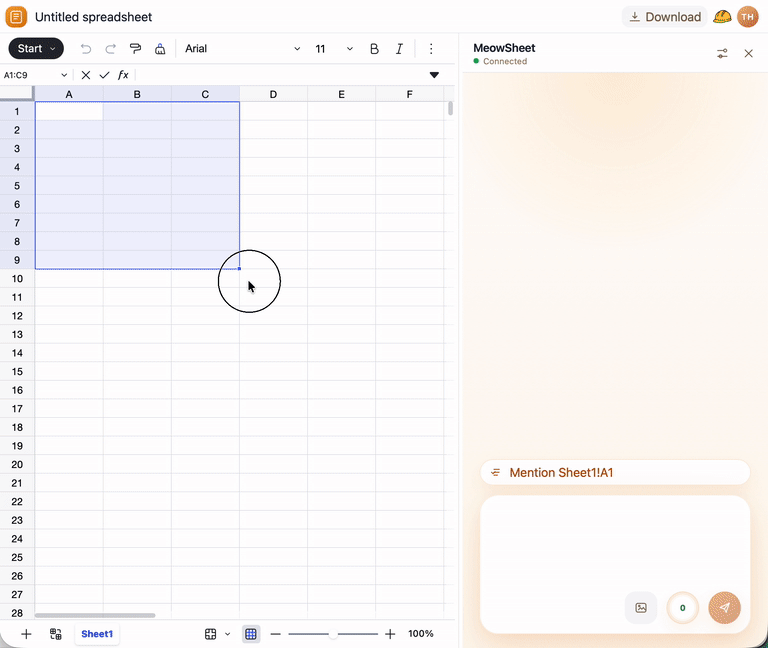Viewport: 768px width, 648px height.
Task: Select row 15 header
Action: pos(17,371)
